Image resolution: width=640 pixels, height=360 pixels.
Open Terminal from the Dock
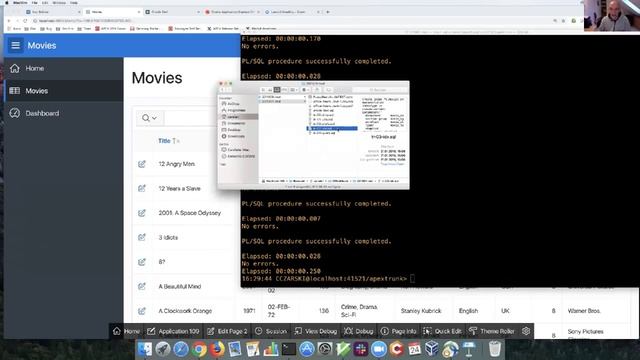click(x=289, y=349)
